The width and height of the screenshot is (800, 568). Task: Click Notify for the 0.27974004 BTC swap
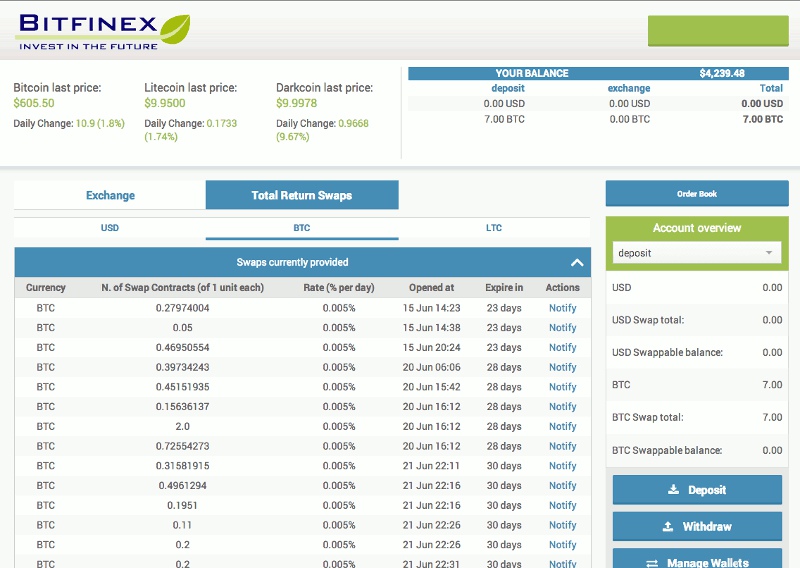pyautogui.click(x=562, y=308)
